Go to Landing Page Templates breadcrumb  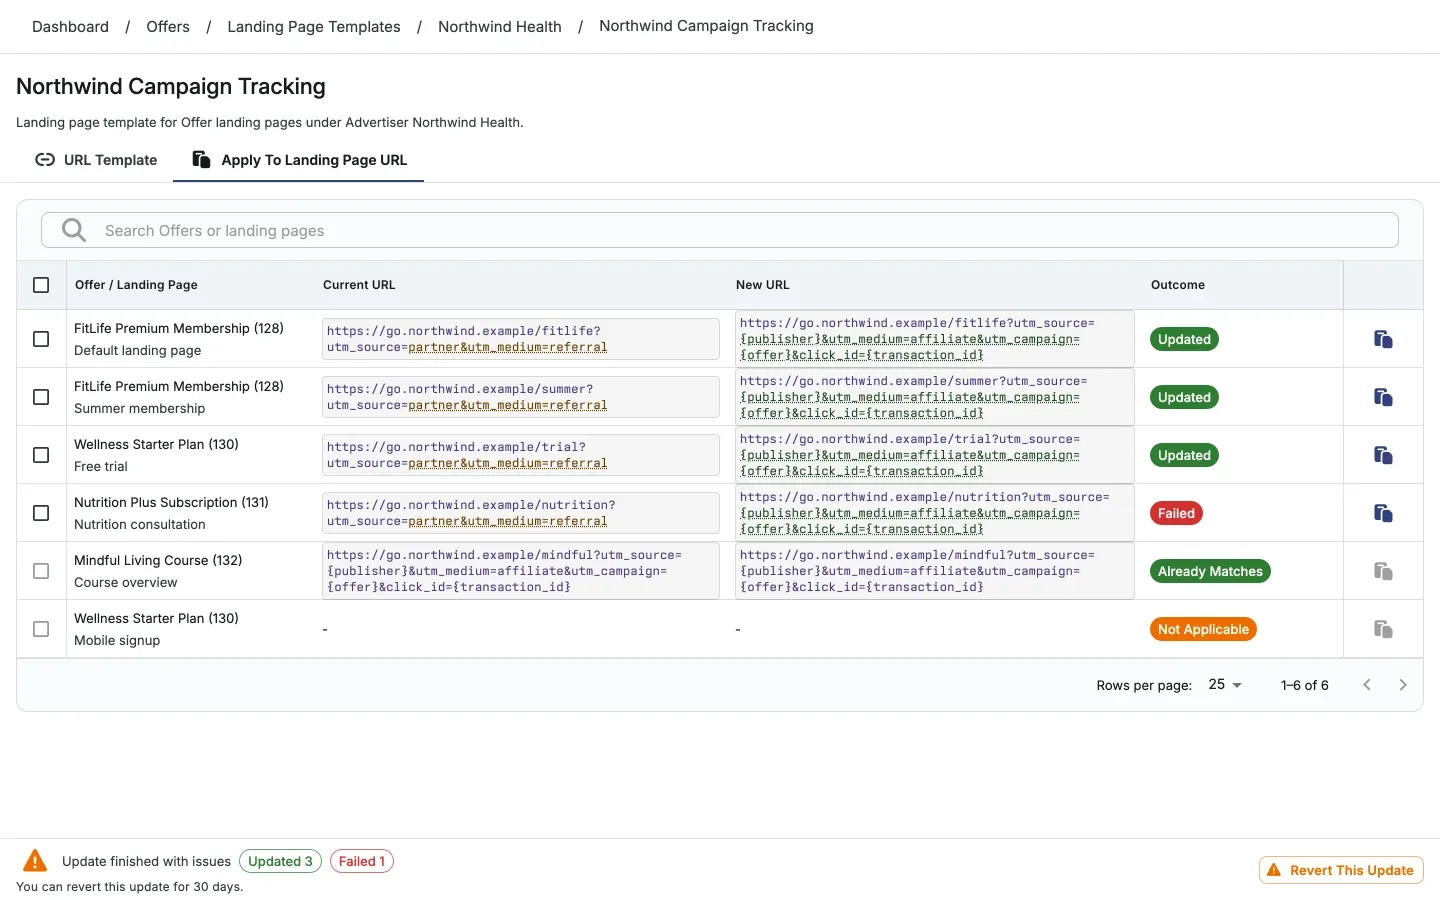[314, 27]
